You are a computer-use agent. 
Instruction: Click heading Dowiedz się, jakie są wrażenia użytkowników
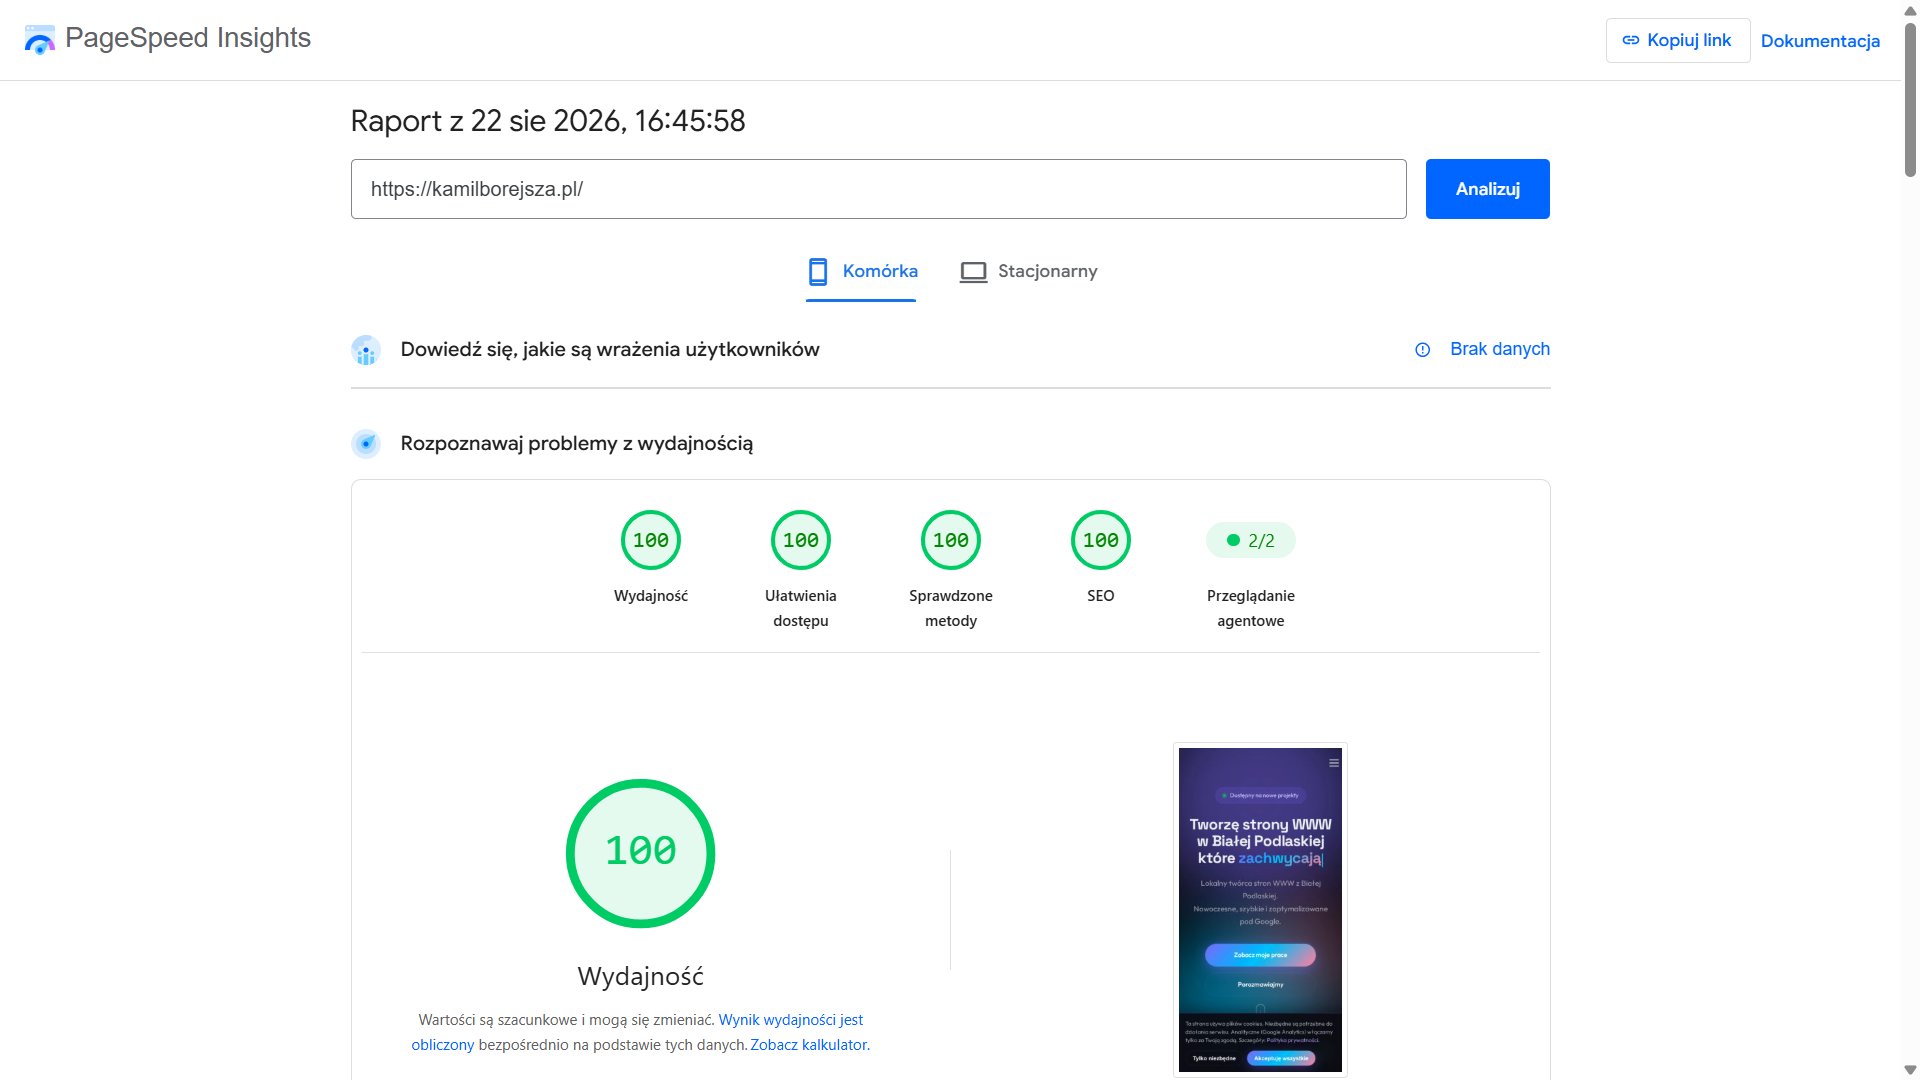(610, 350)
